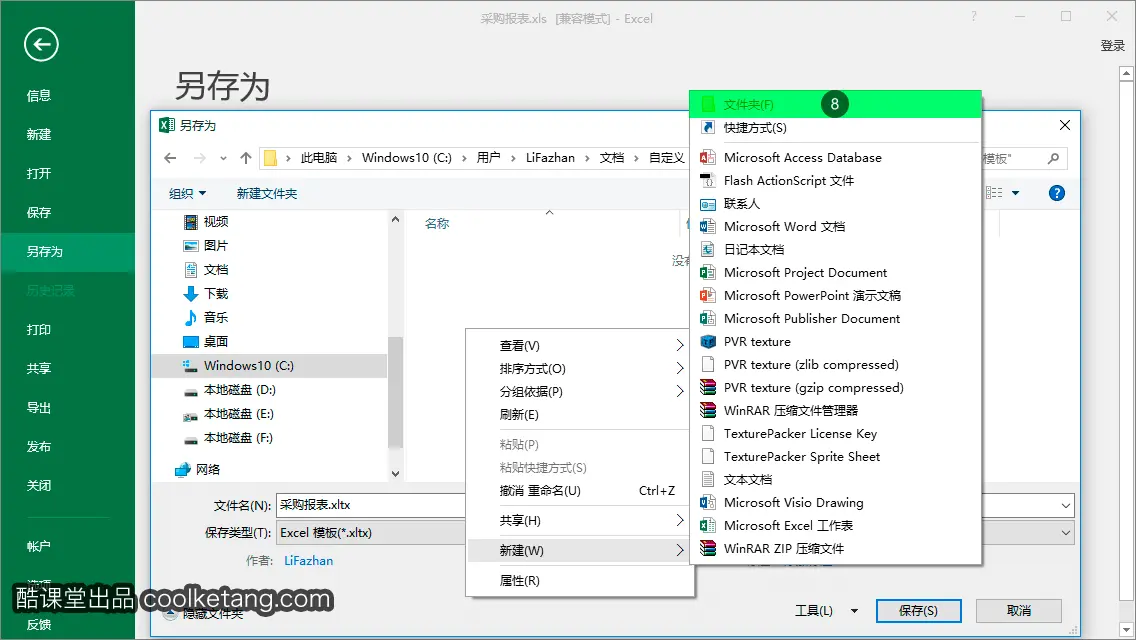Screen dimensions: 1136x640
Task: Select Windows10 (C:) in navigation tree
Action: tap(269, 365)
